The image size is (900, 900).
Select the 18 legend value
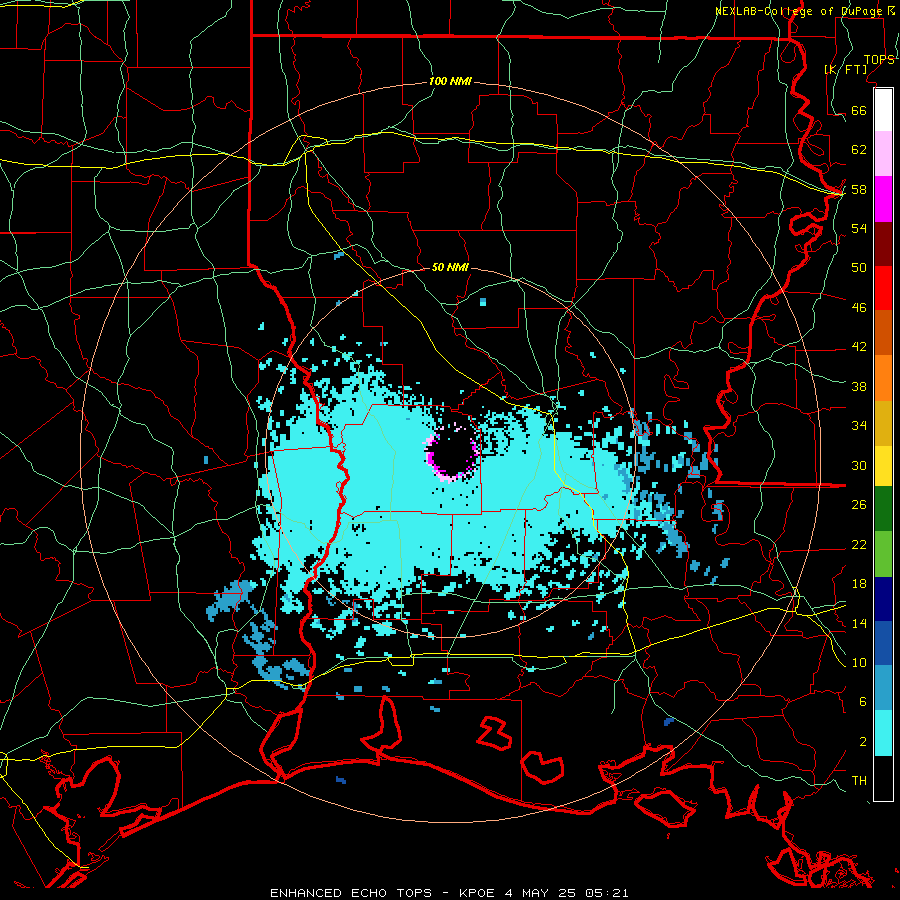pos(859,584)
